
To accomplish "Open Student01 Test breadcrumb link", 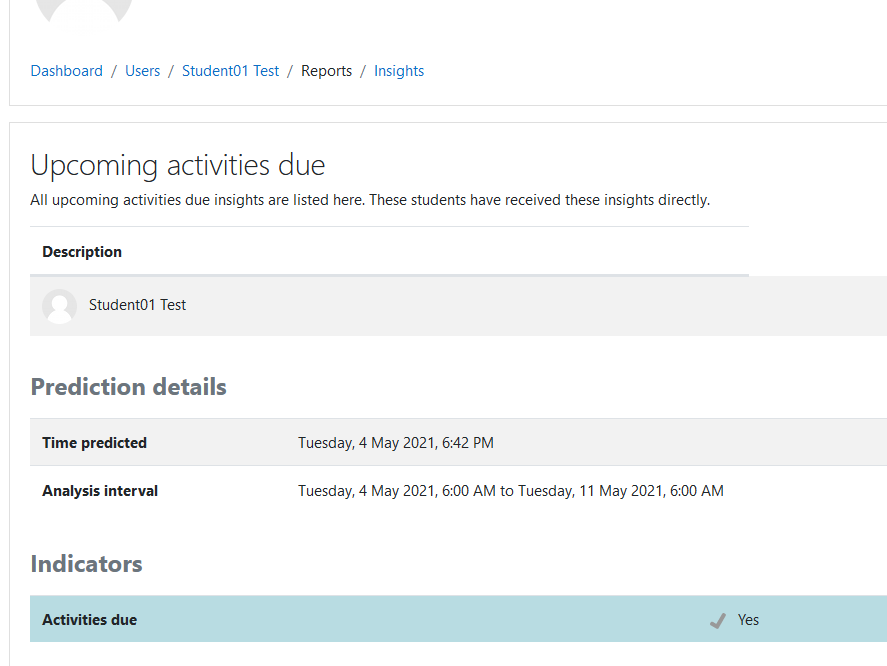I will pyautogui.click(x=230, y=71).
